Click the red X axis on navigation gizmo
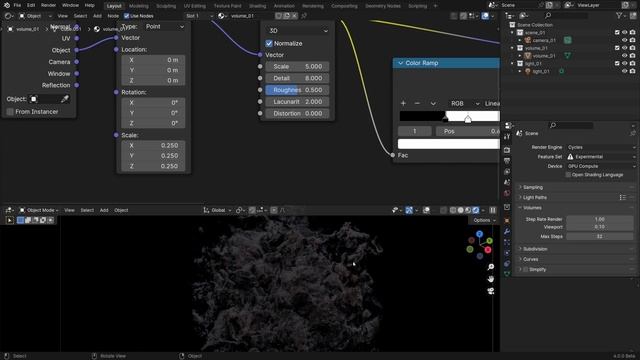 coord(488,250)
